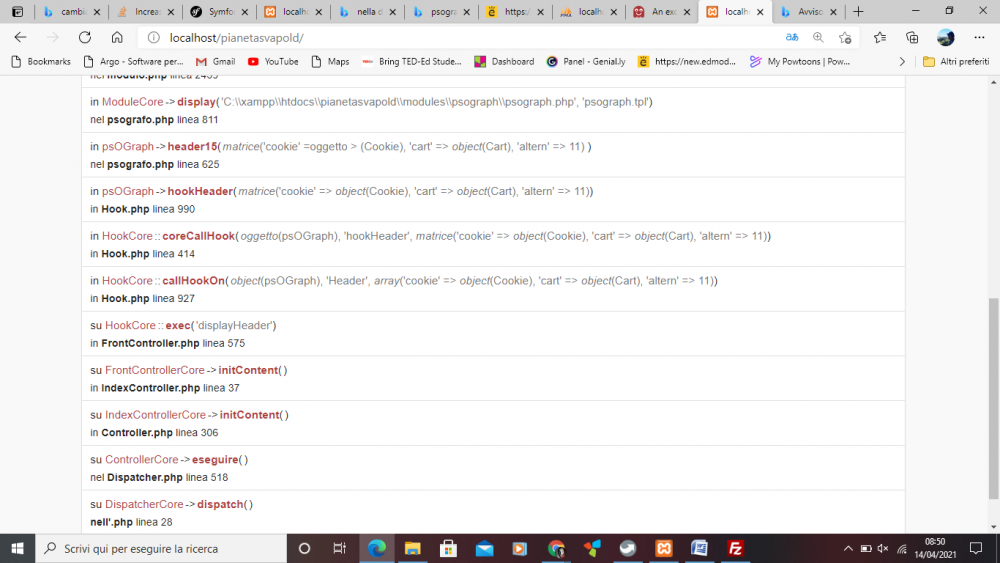Open the Bookmarks folder
Image resolution: width=1000 pixels, height=563 pixels.
click(x=41, y=62)
